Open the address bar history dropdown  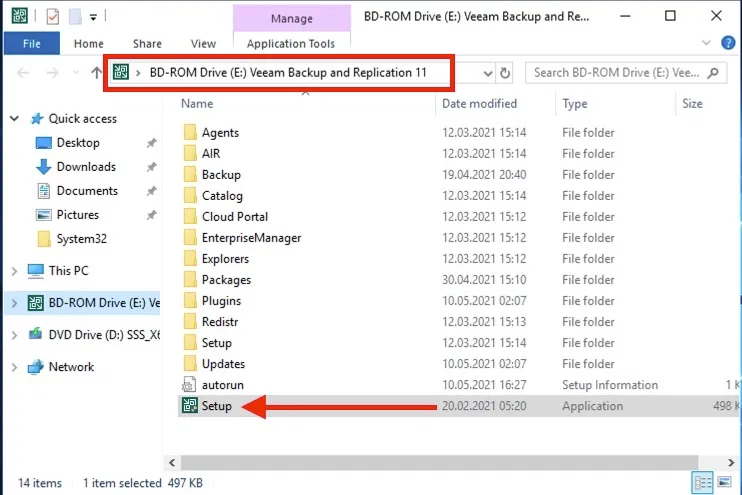(488, 73)
